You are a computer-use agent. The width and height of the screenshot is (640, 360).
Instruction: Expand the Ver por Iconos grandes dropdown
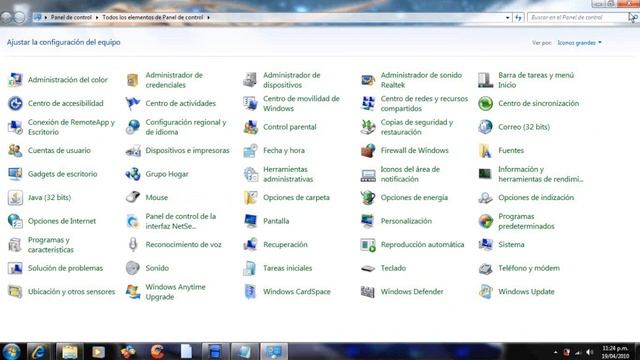pos(579,42)
